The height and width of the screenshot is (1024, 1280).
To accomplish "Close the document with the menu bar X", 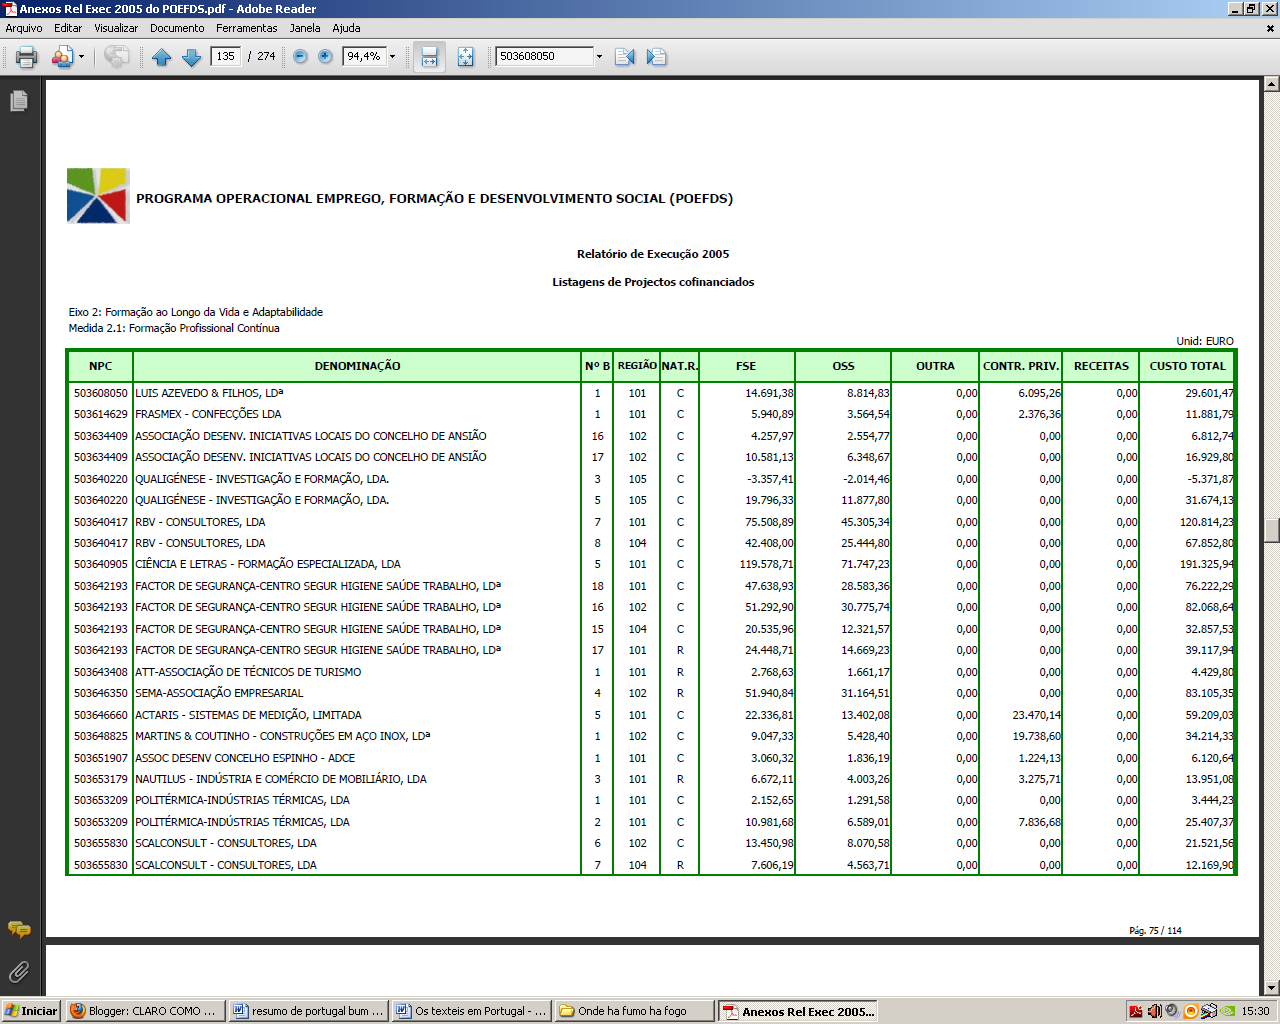I will point(1271,28).
